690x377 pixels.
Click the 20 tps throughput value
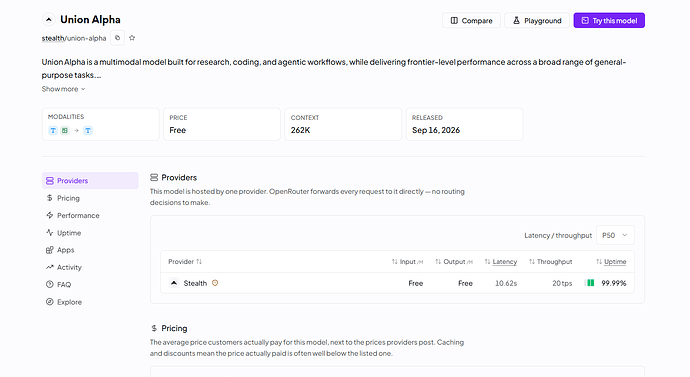coord(562,283)
